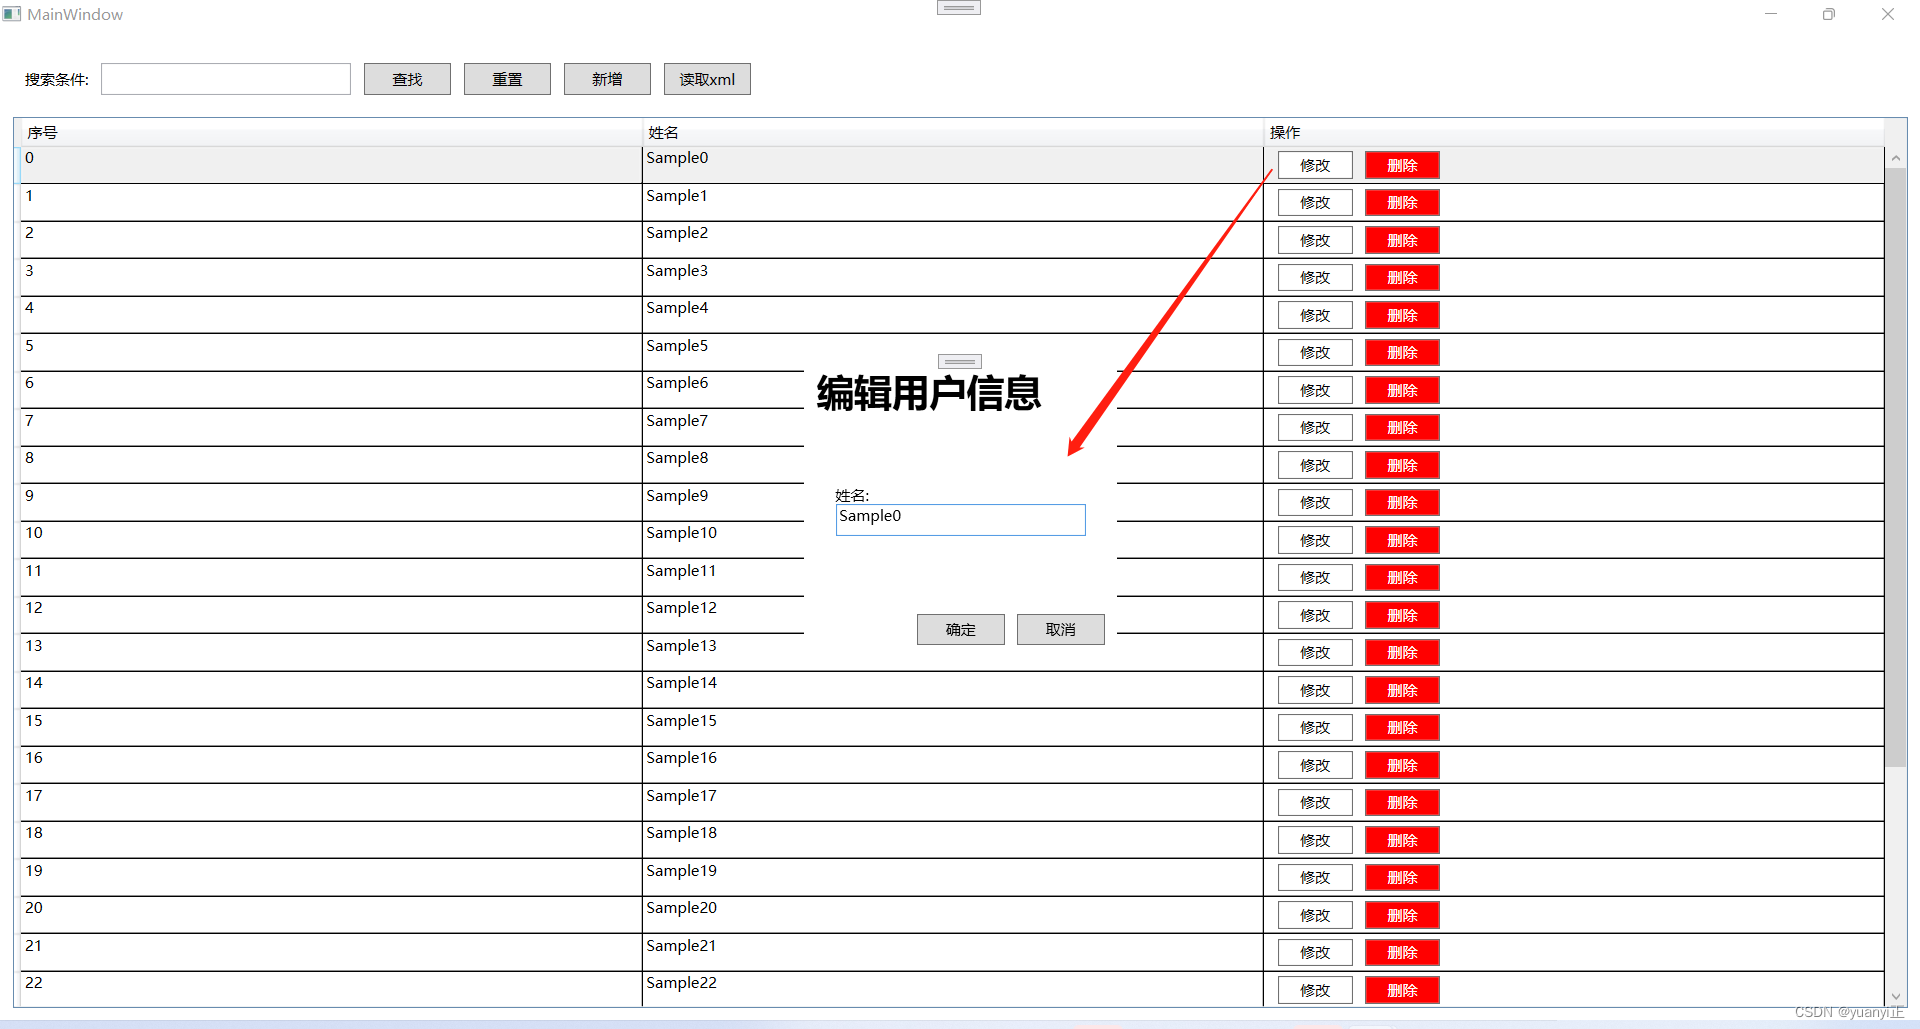Image resolution: width=1920 pixels, height=1029 pixels.
Task: Click 修改 for row Sample6
Action: click(1315, 390)
